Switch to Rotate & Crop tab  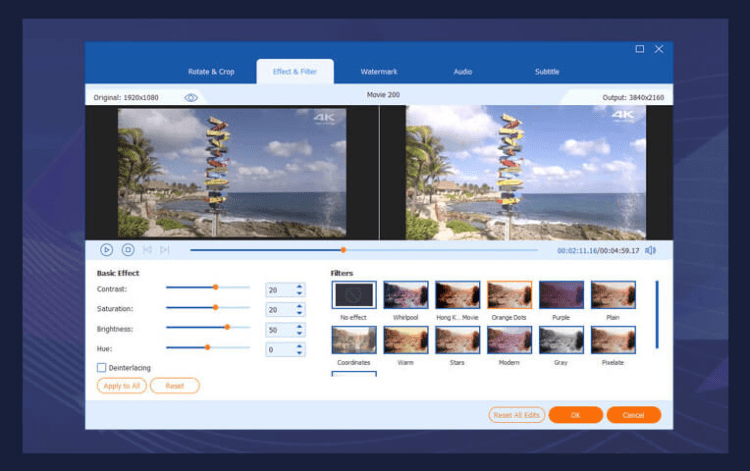(211, 72)
